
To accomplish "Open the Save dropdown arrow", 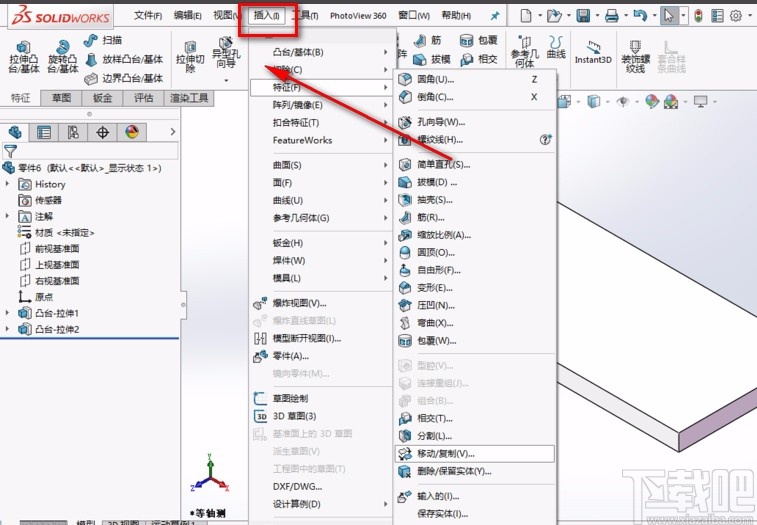I will click(x=597, y=16).
